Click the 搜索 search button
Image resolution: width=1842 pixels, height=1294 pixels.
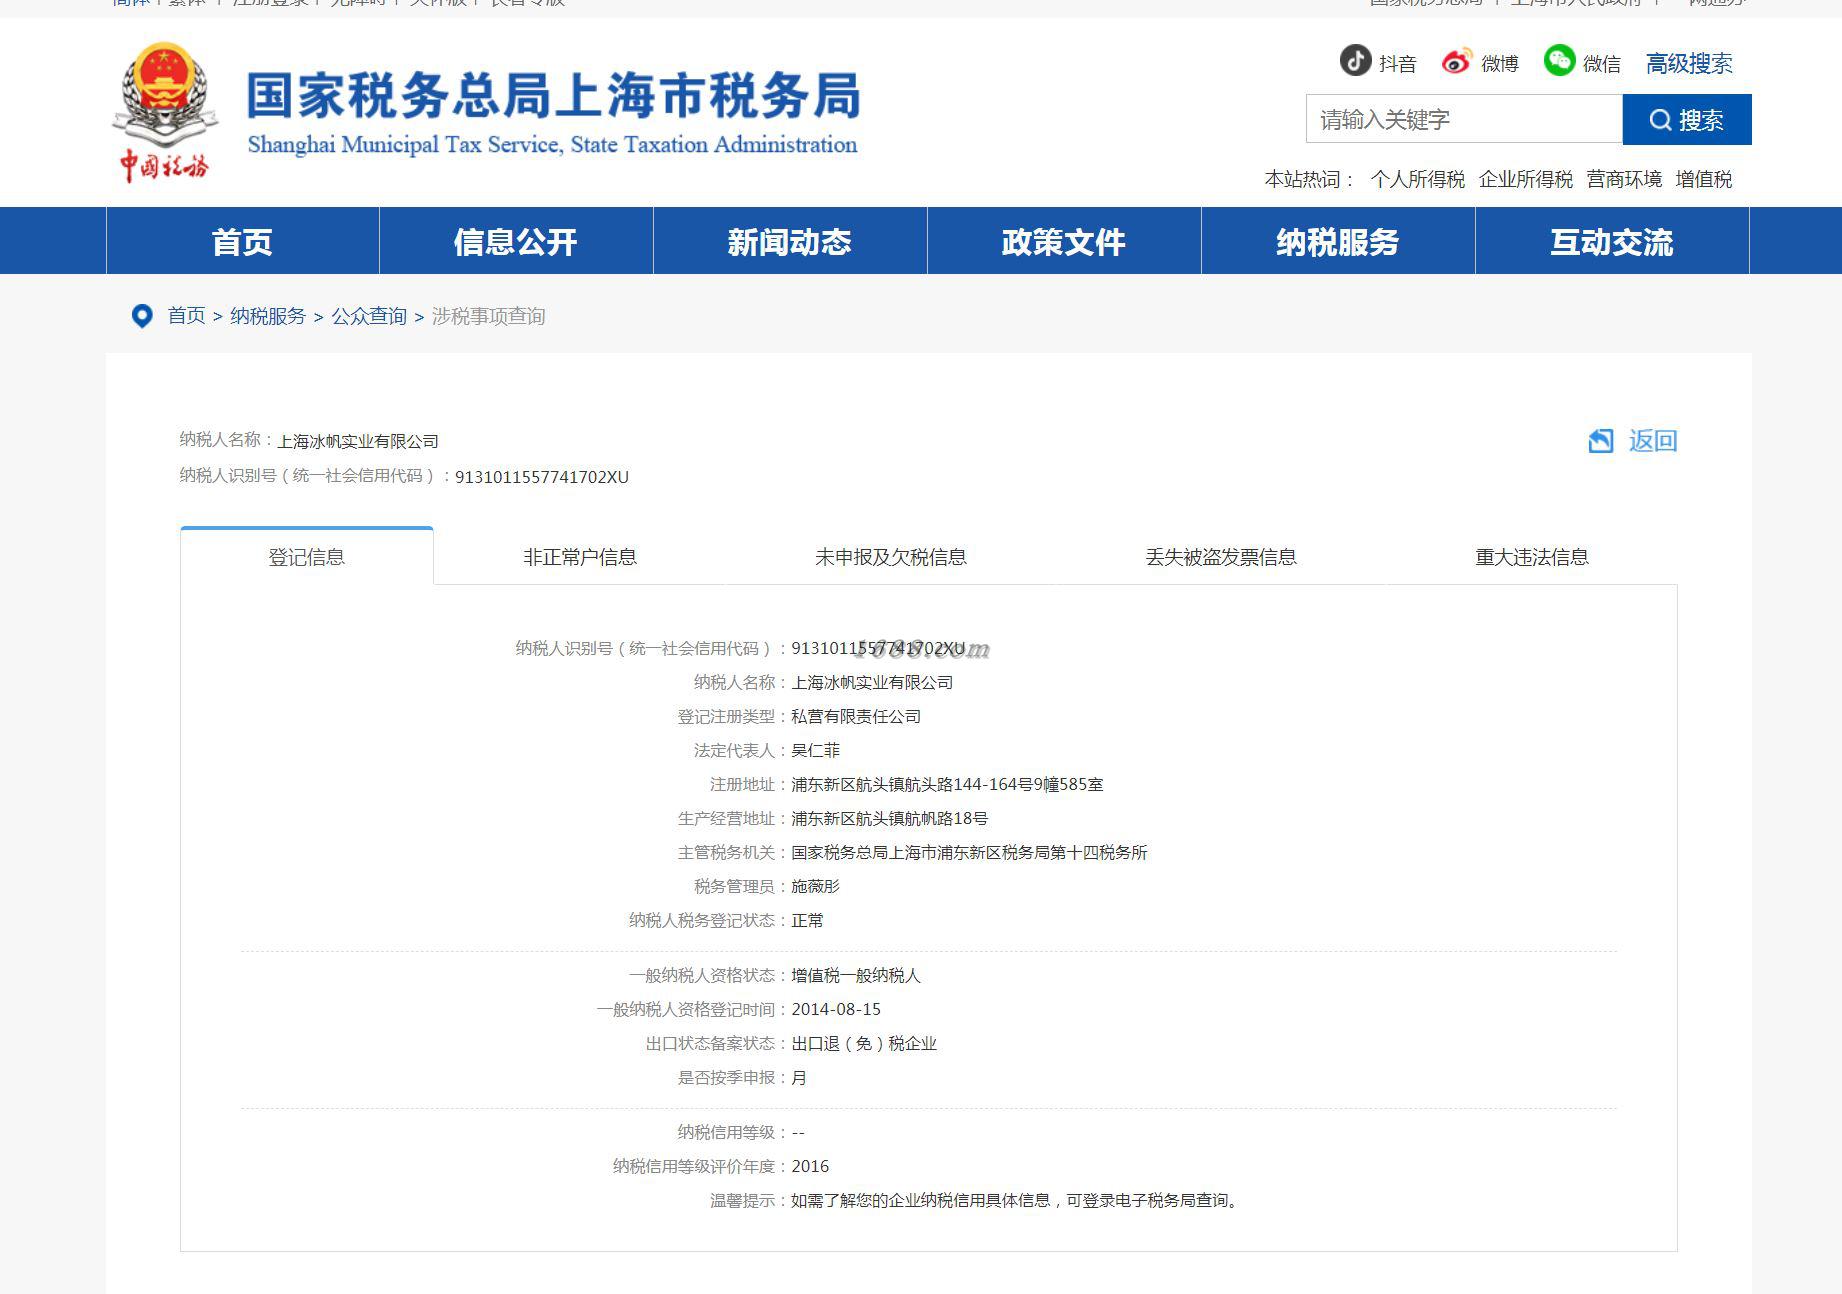[1686, 119]
